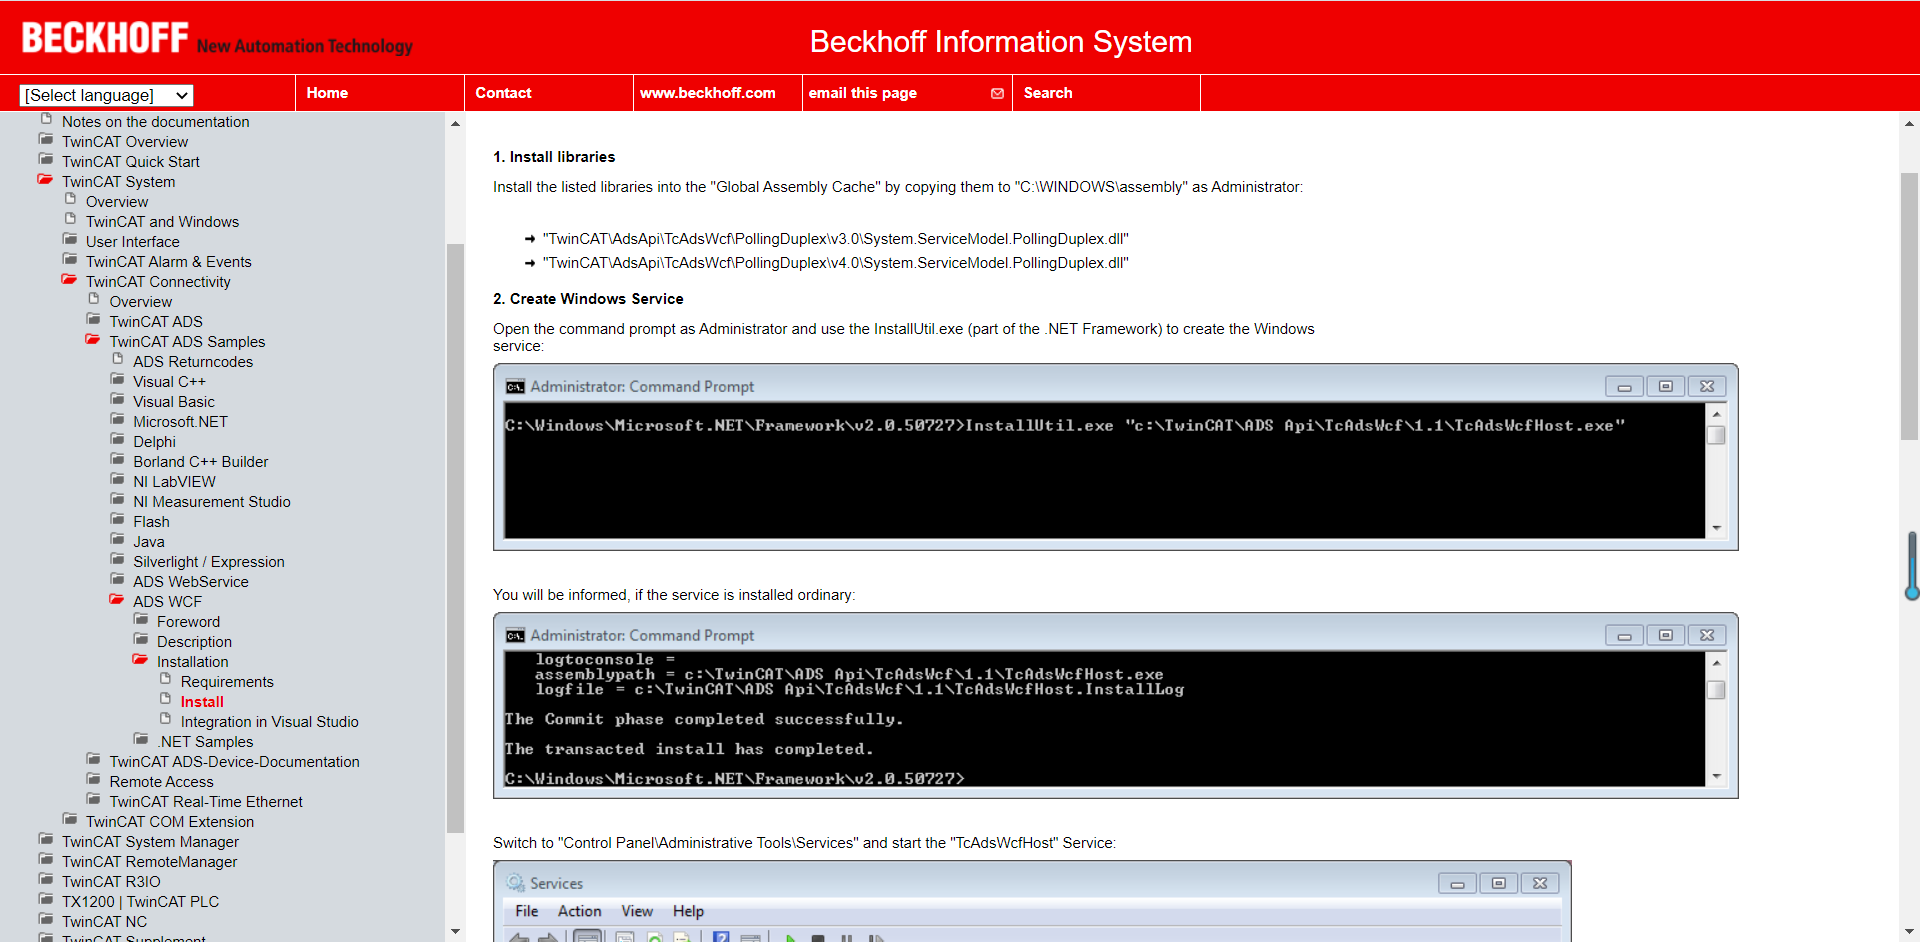Click the open Installation folder icon

(141, 659)
